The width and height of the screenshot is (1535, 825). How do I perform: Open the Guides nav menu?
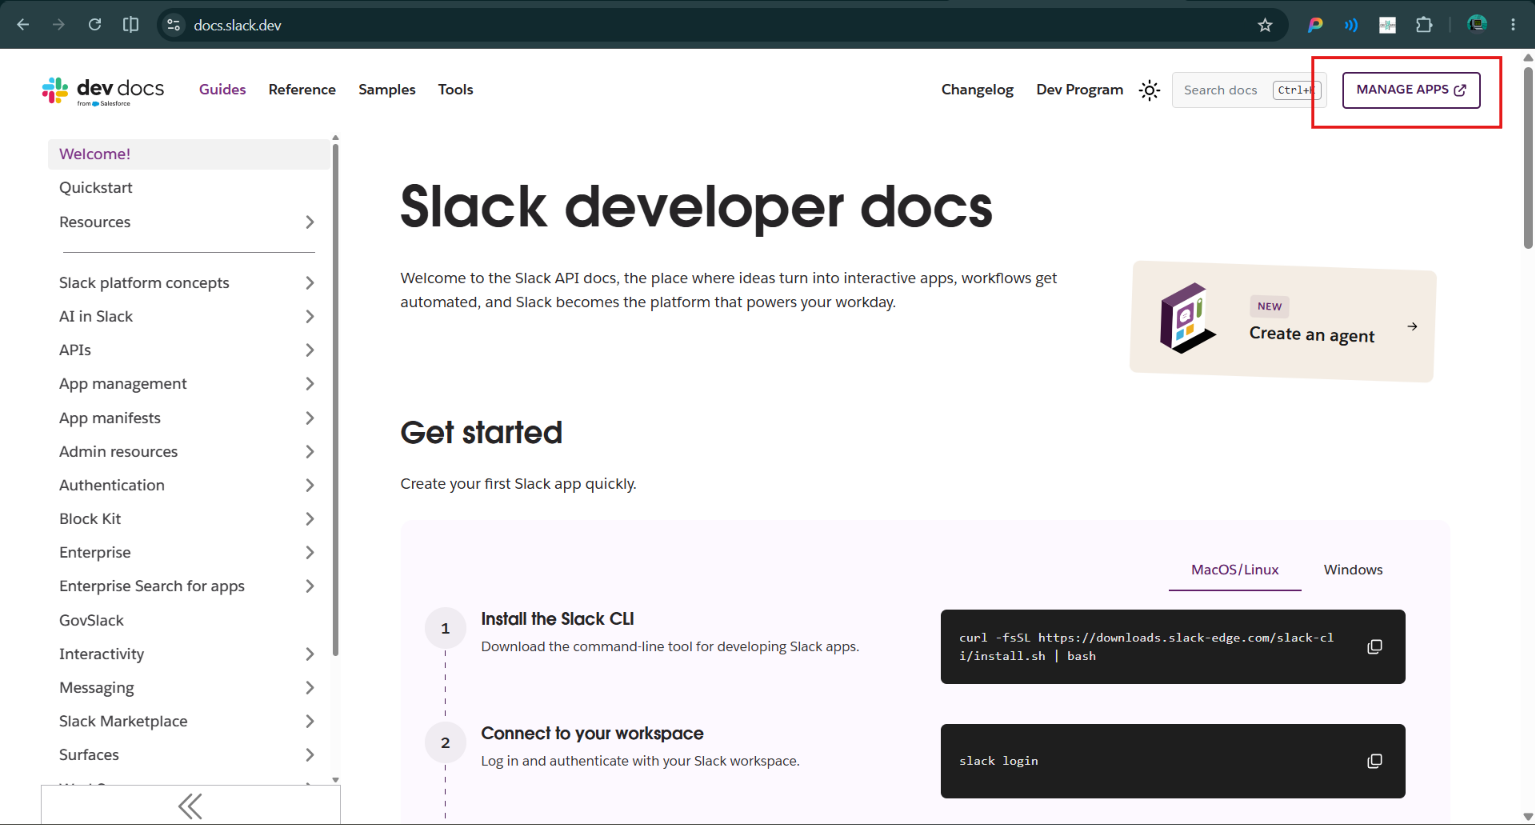222,90
